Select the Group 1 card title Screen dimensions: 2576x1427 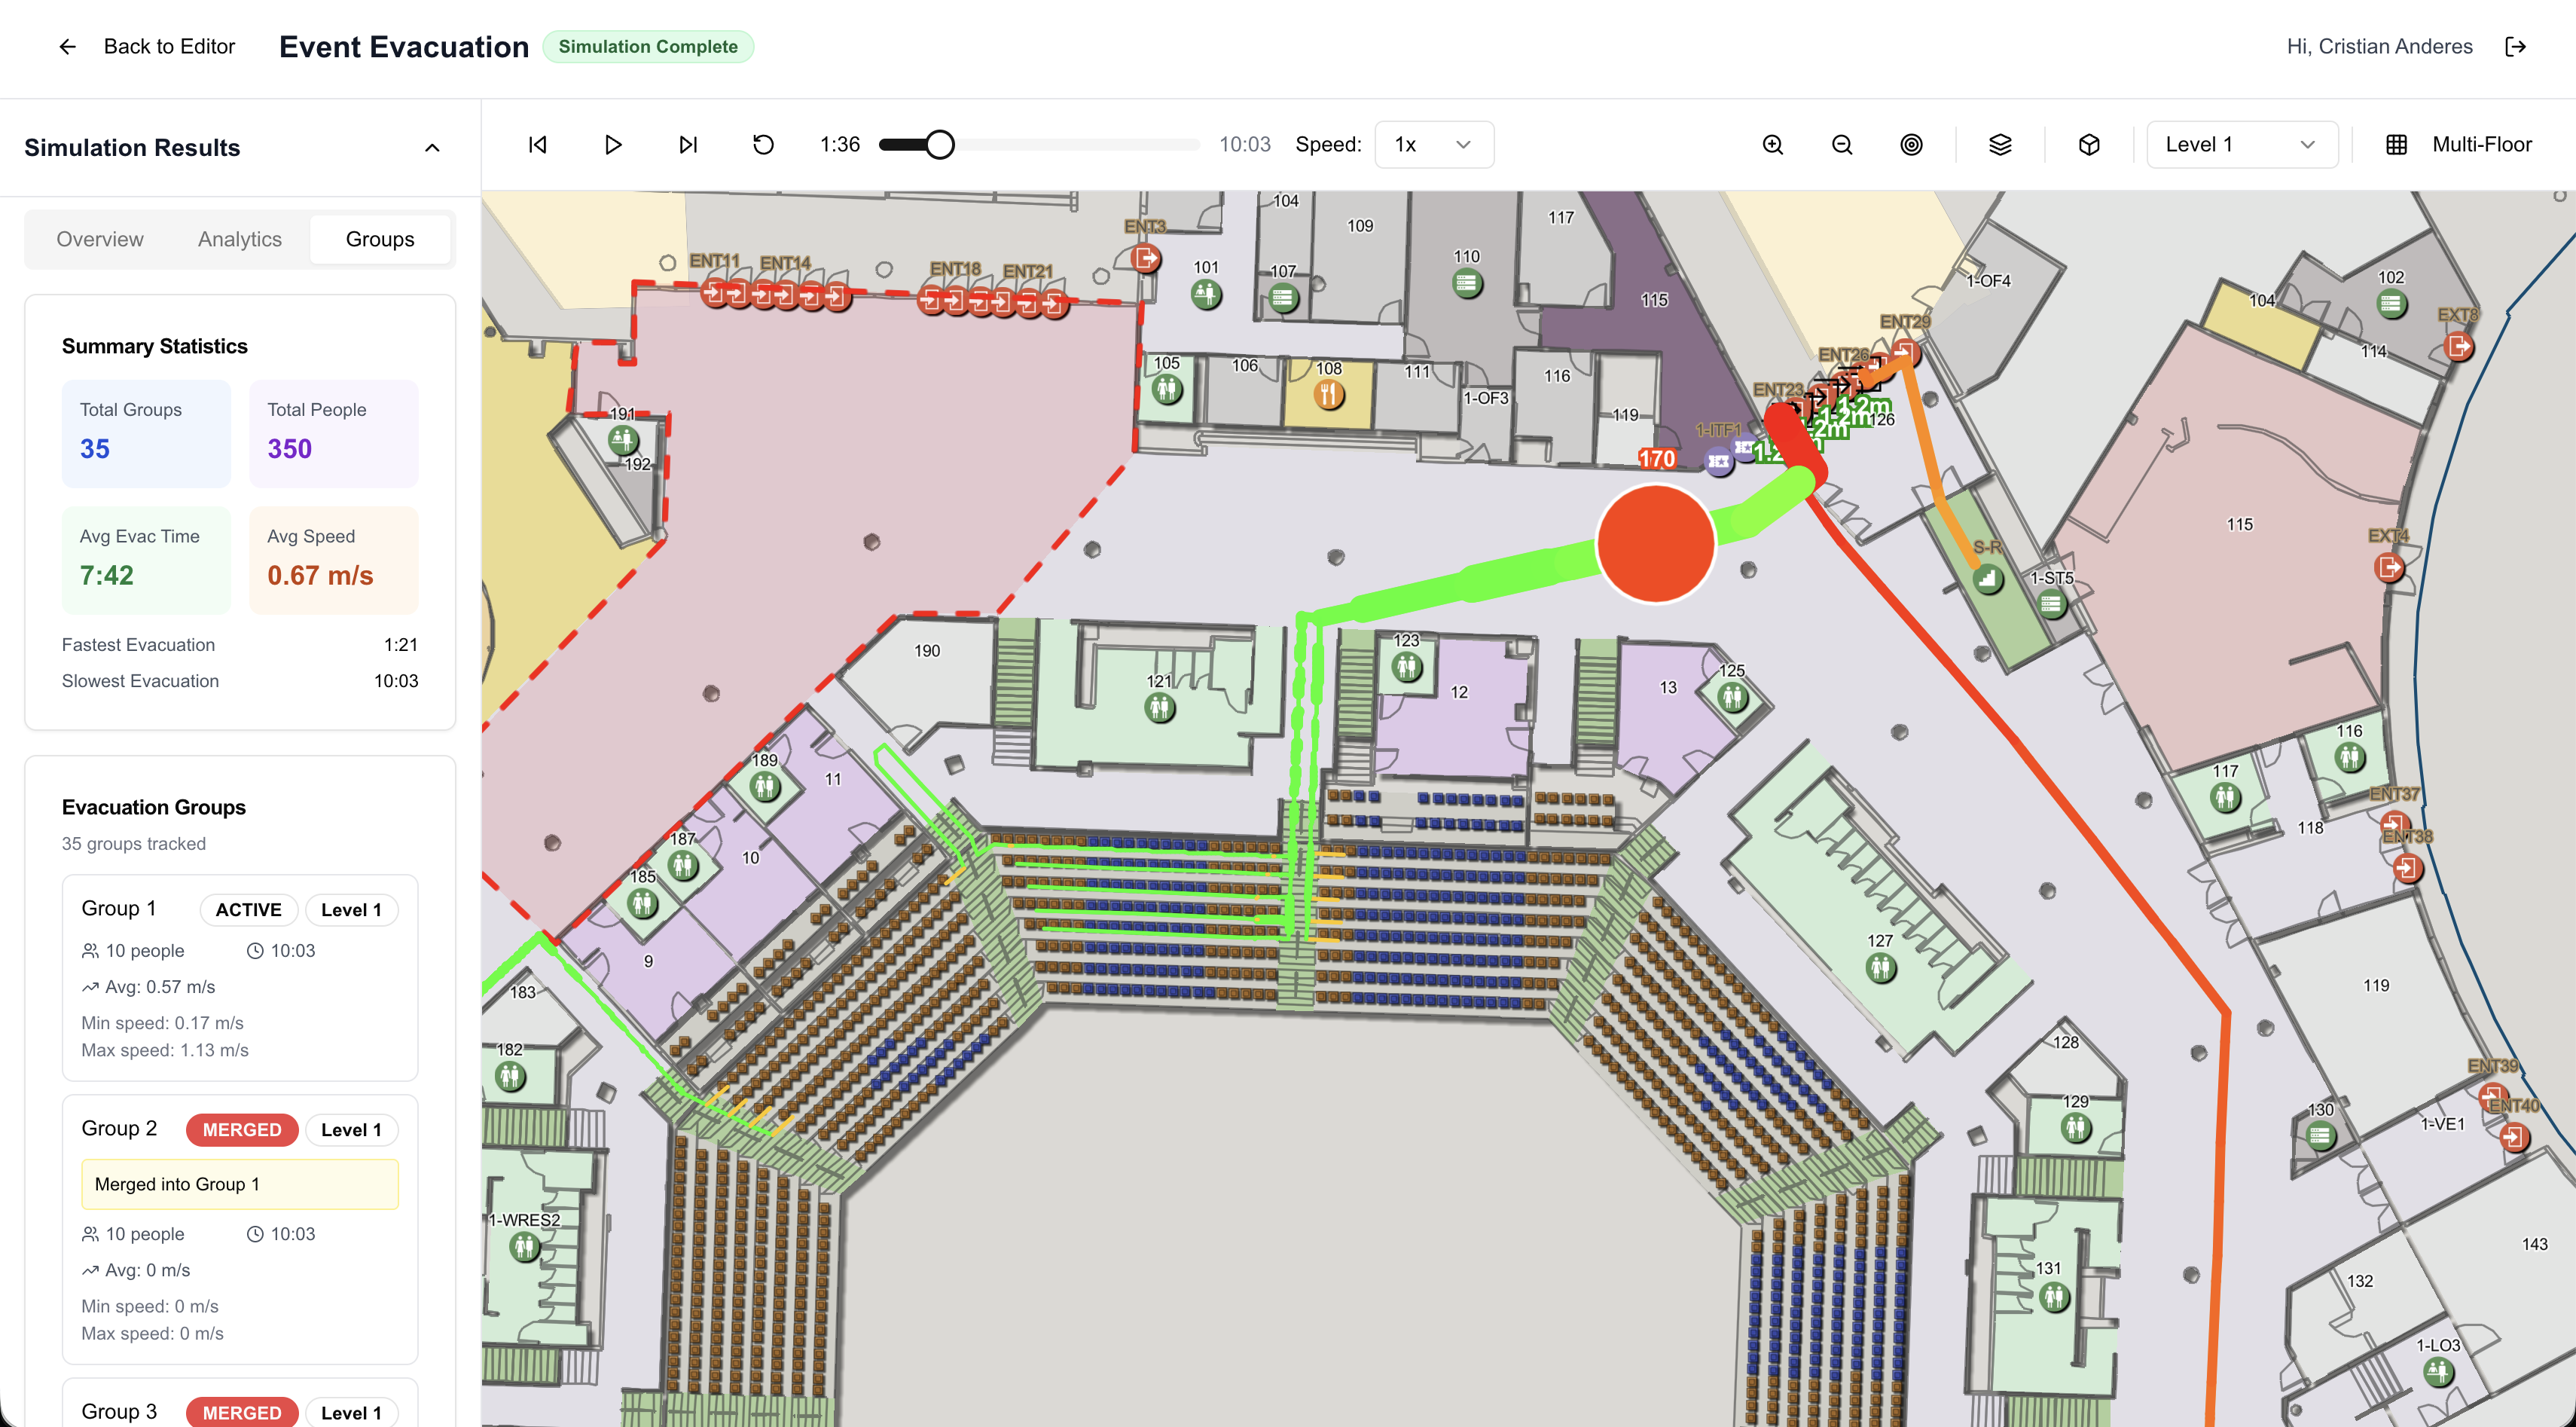119,908
